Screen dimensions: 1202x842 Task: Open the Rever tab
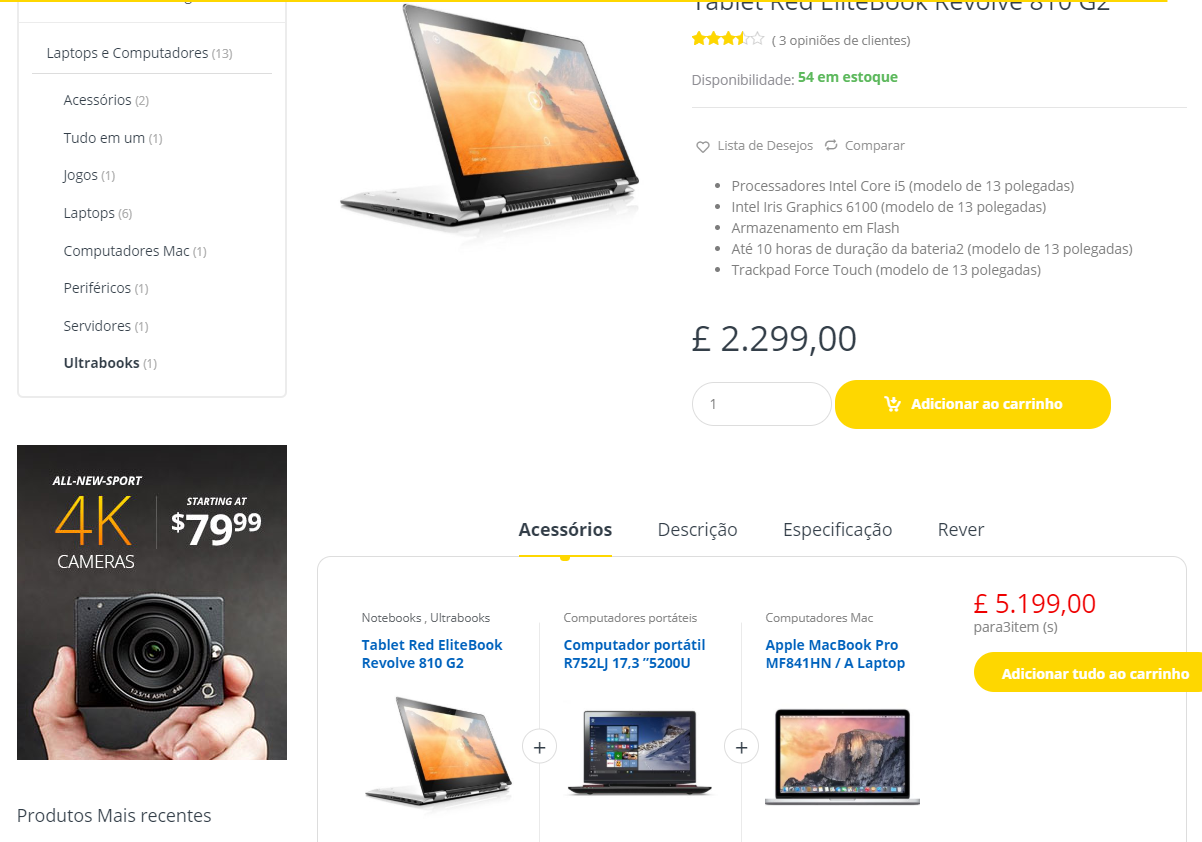click(x=961, y=529)
